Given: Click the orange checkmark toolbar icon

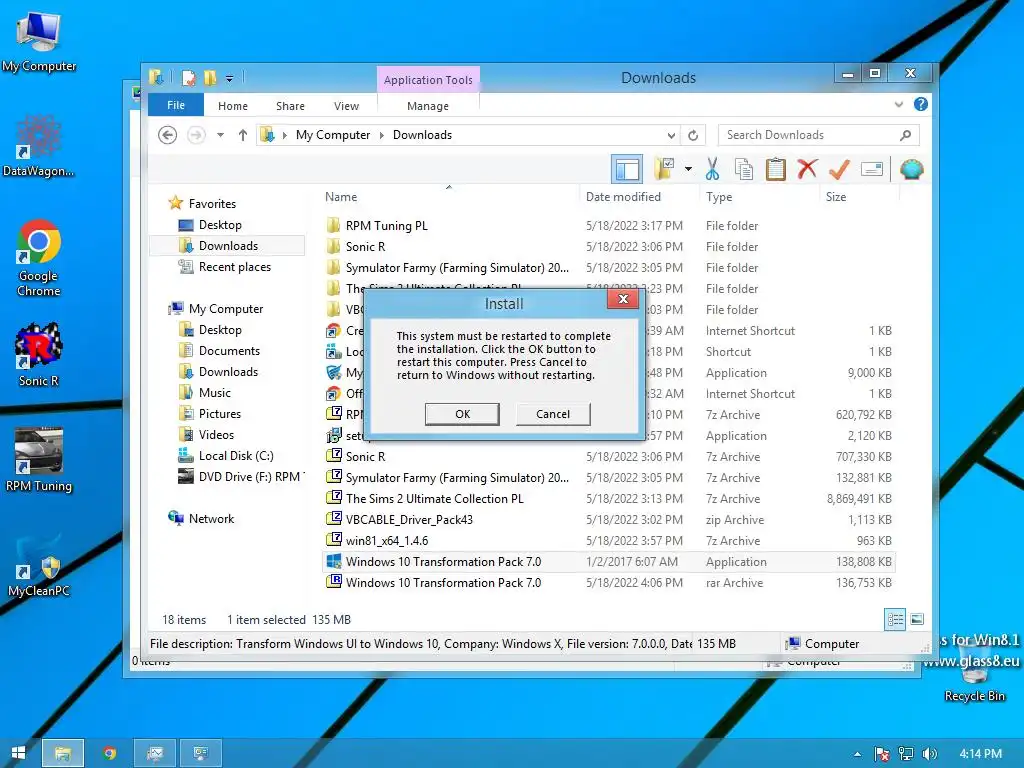Looking at the screenshot, I should [x=839, y=169].
